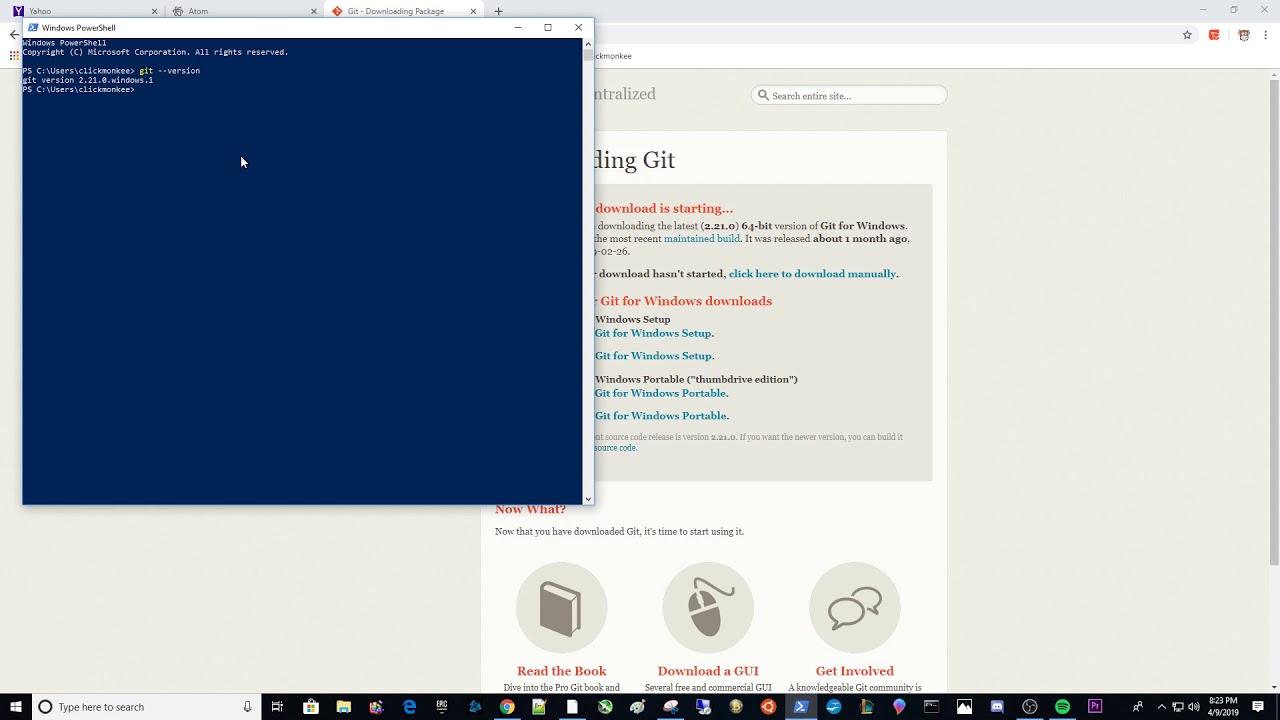This screenshot has height=720, width=1280.
Task: Click the Chrome back arrow
Action: tap(13, 35)
